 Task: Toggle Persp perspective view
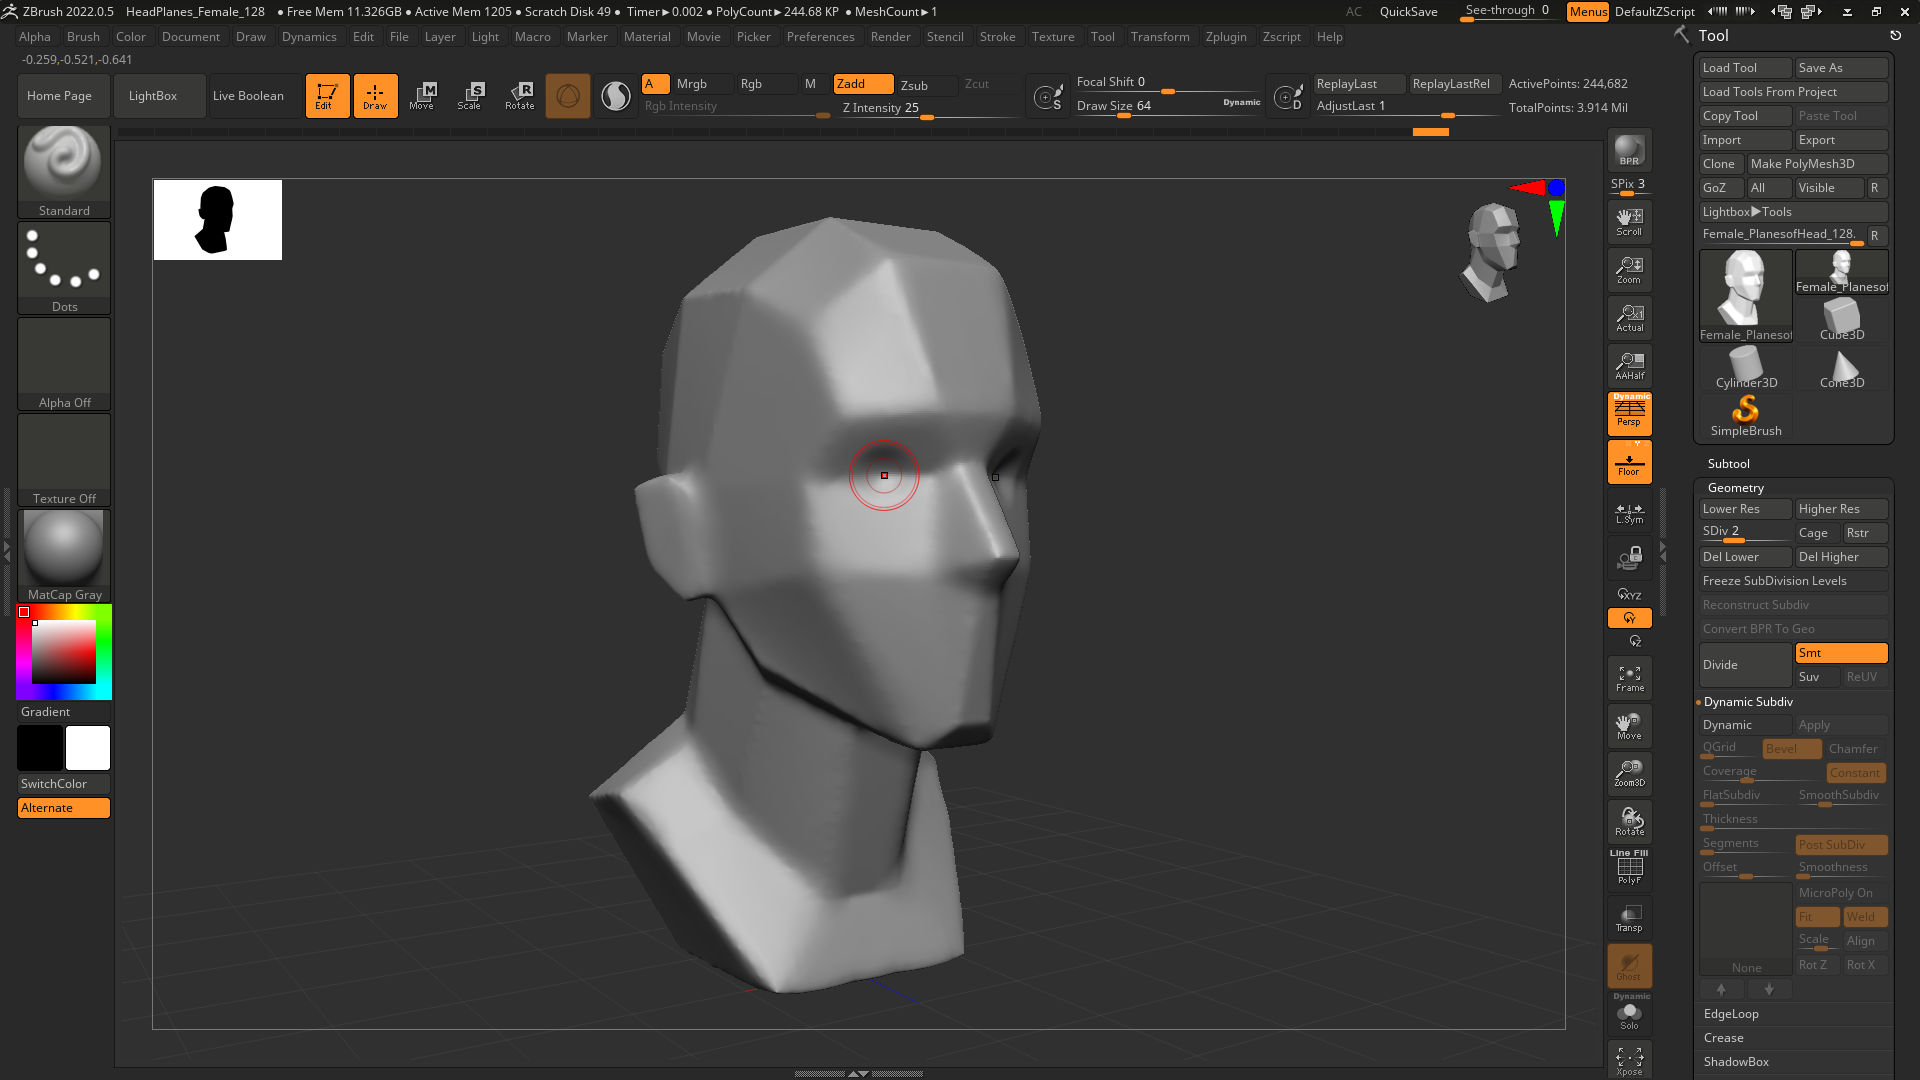1629,413
